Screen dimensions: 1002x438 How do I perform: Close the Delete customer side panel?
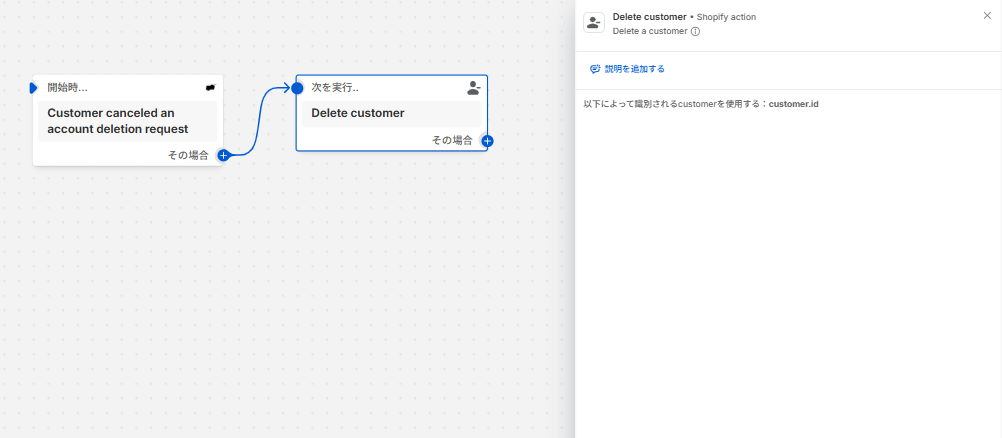pos(987,16)
